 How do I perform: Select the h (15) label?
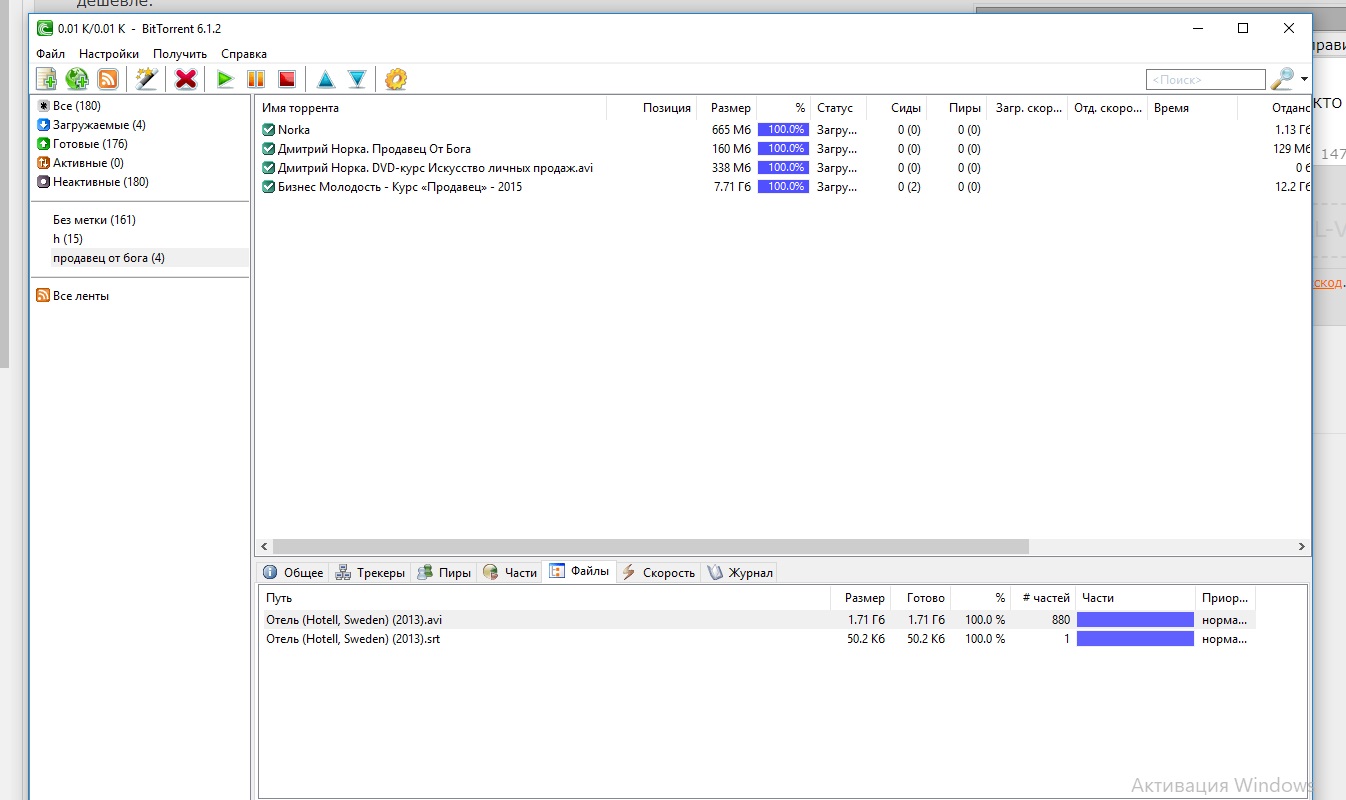68,239
